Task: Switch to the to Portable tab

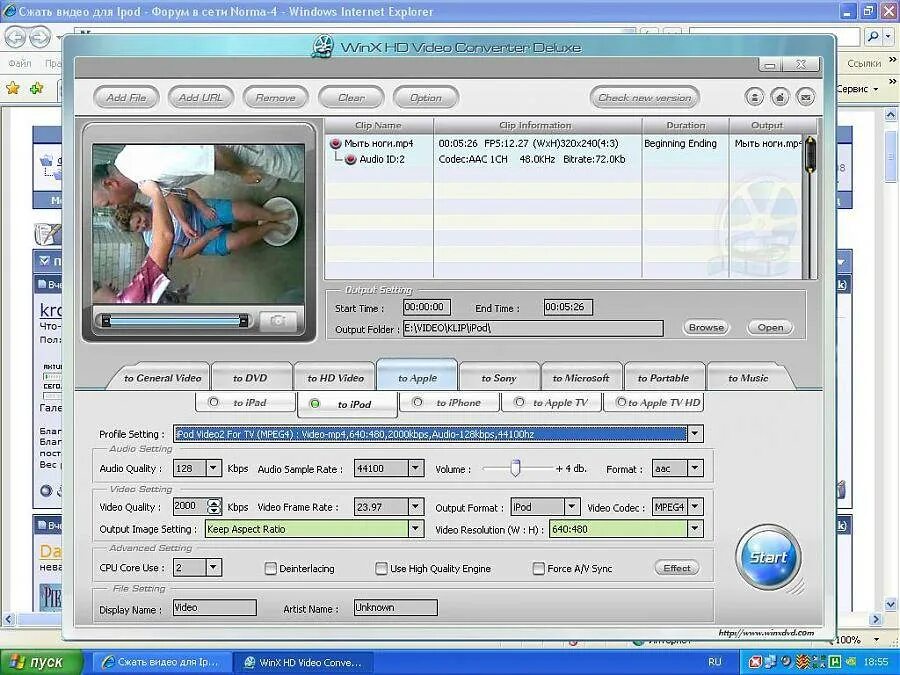Action: pos(663,378)
